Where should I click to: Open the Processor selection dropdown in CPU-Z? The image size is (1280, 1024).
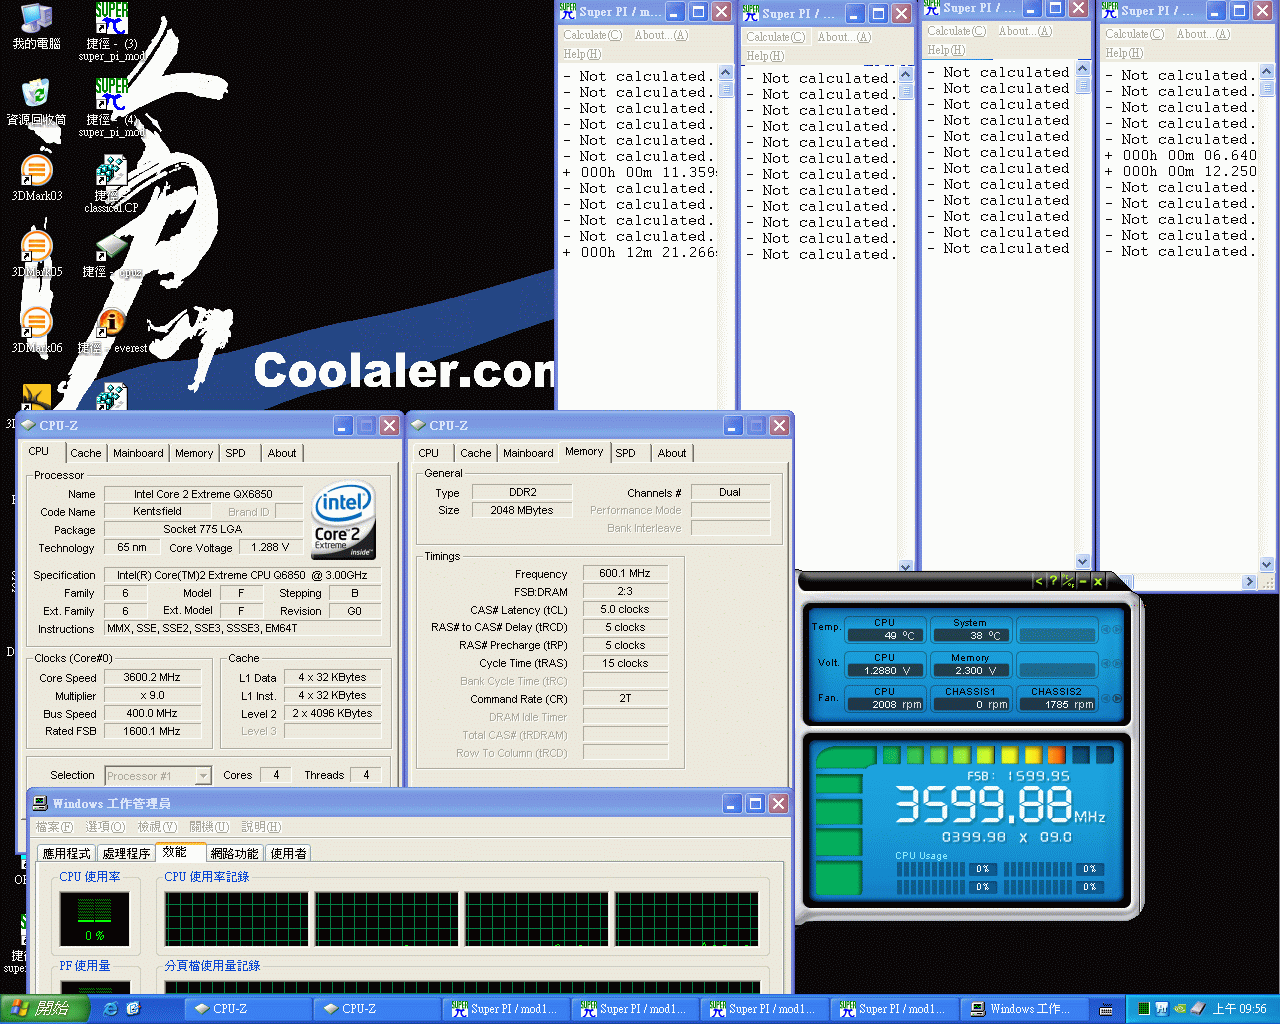pyautogui.click(x=203, y=775)
